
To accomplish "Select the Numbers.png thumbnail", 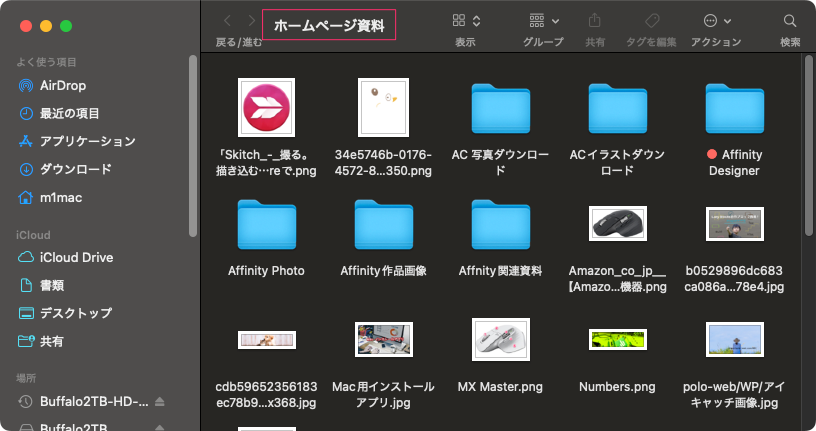I will (617, 340).
